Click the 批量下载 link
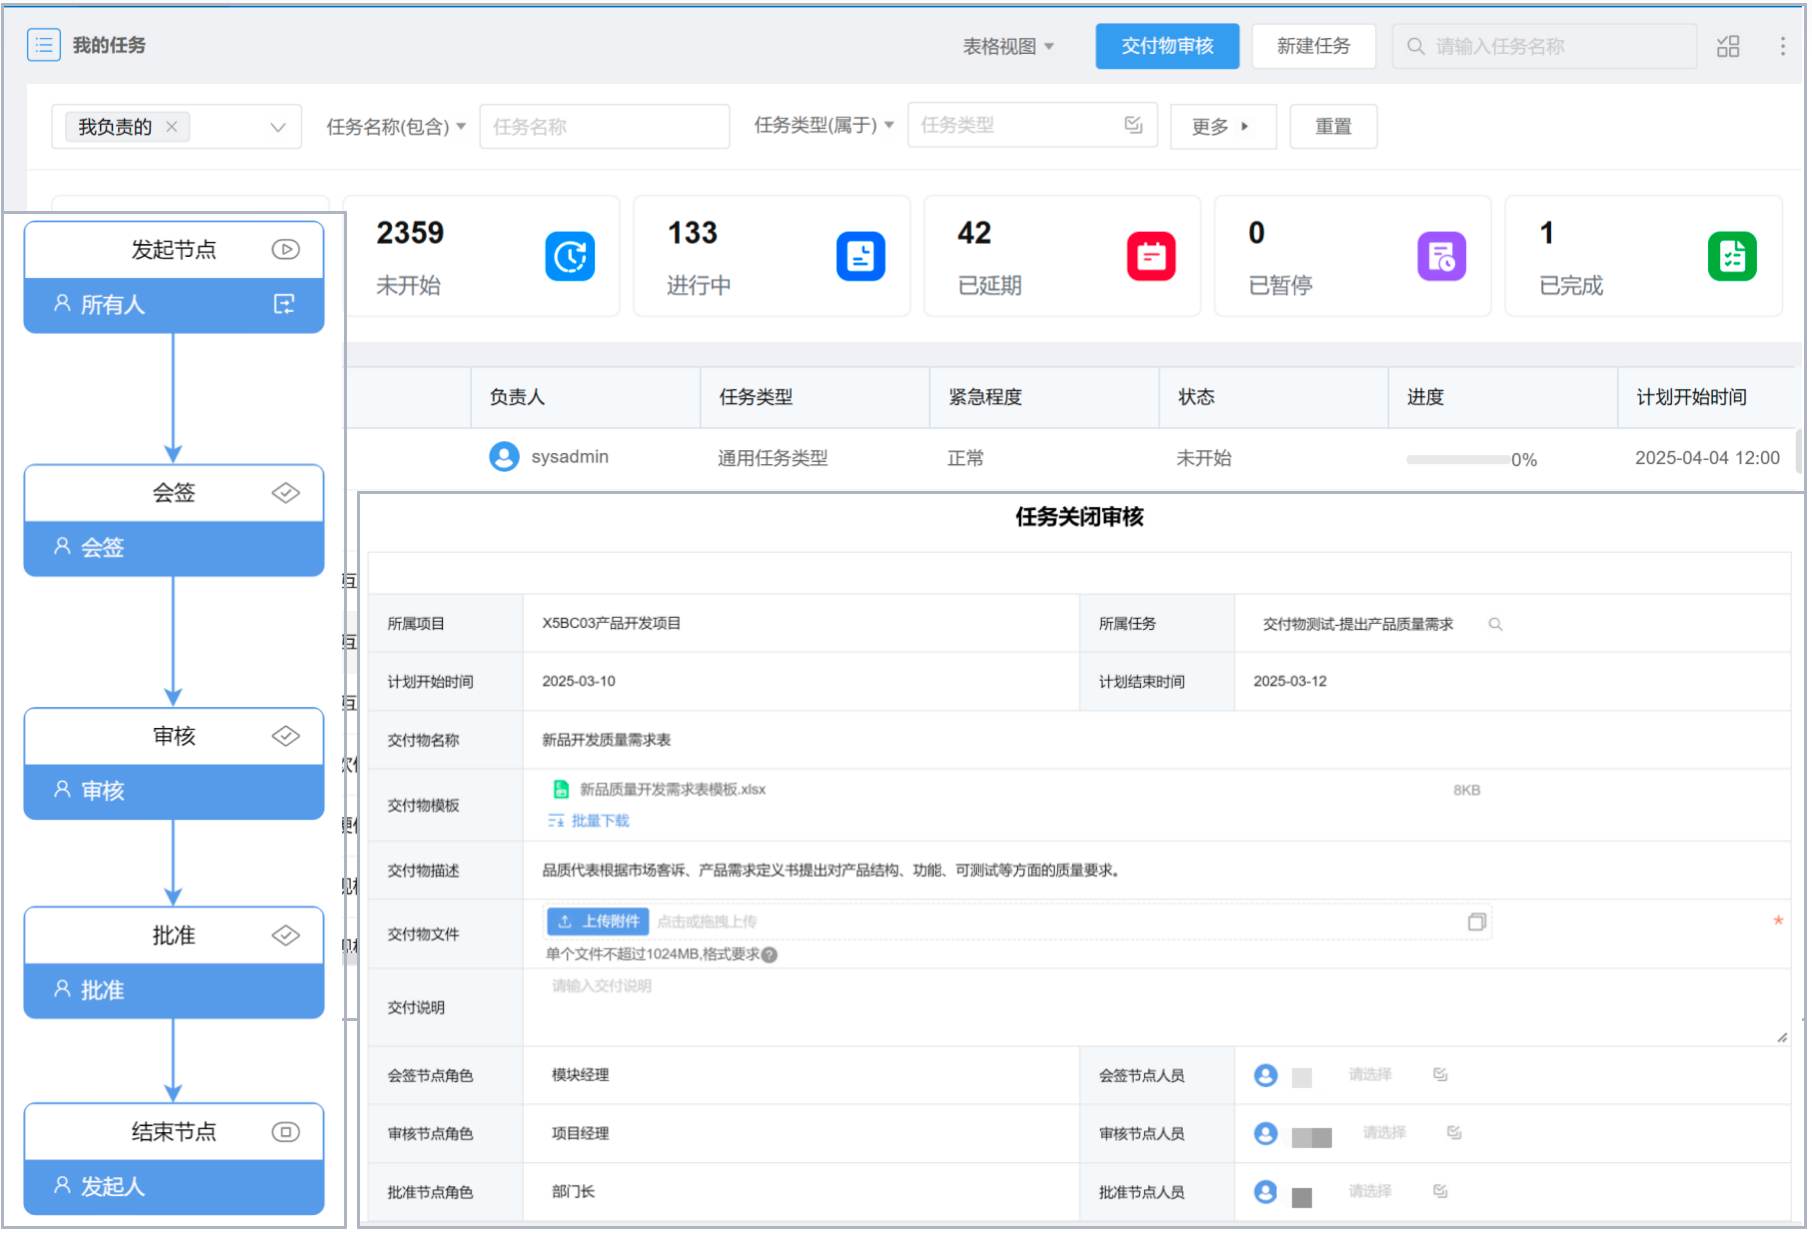 pyautogui.click(x=589, y=821)
